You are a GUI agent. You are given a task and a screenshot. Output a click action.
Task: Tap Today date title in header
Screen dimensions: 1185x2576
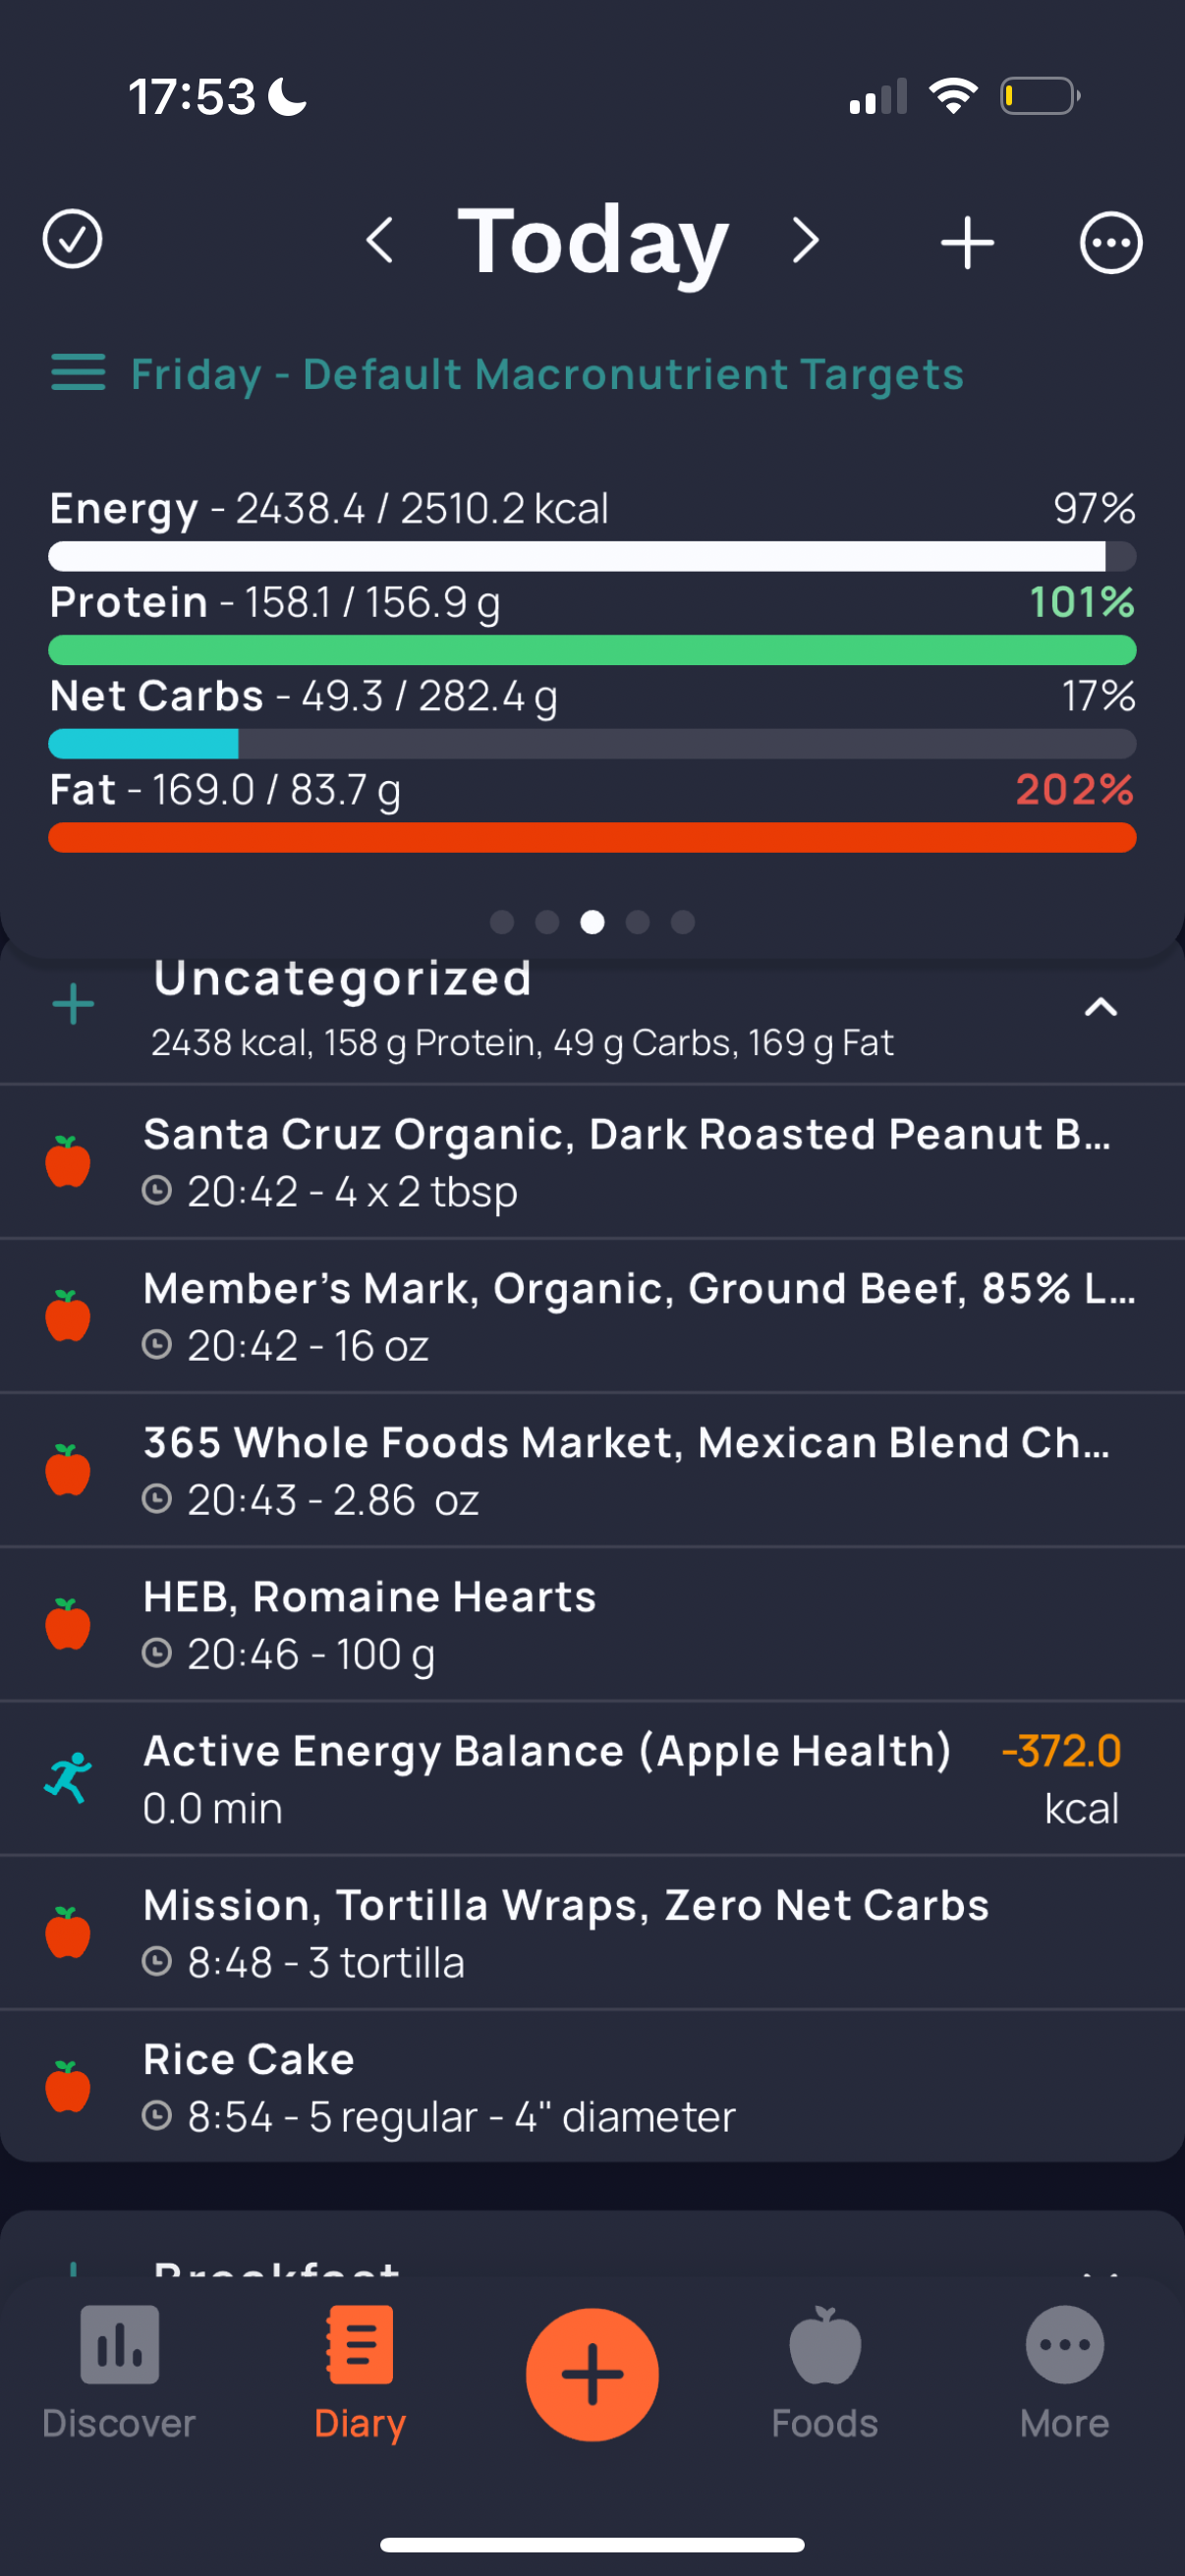(593, 240)
